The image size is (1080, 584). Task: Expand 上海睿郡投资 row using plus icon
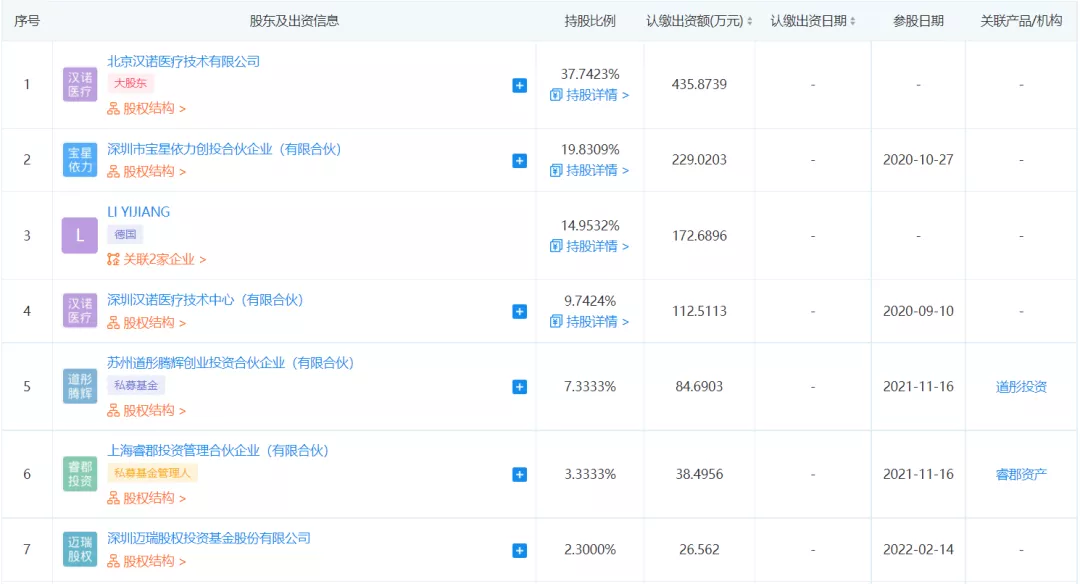pos(519,474)
